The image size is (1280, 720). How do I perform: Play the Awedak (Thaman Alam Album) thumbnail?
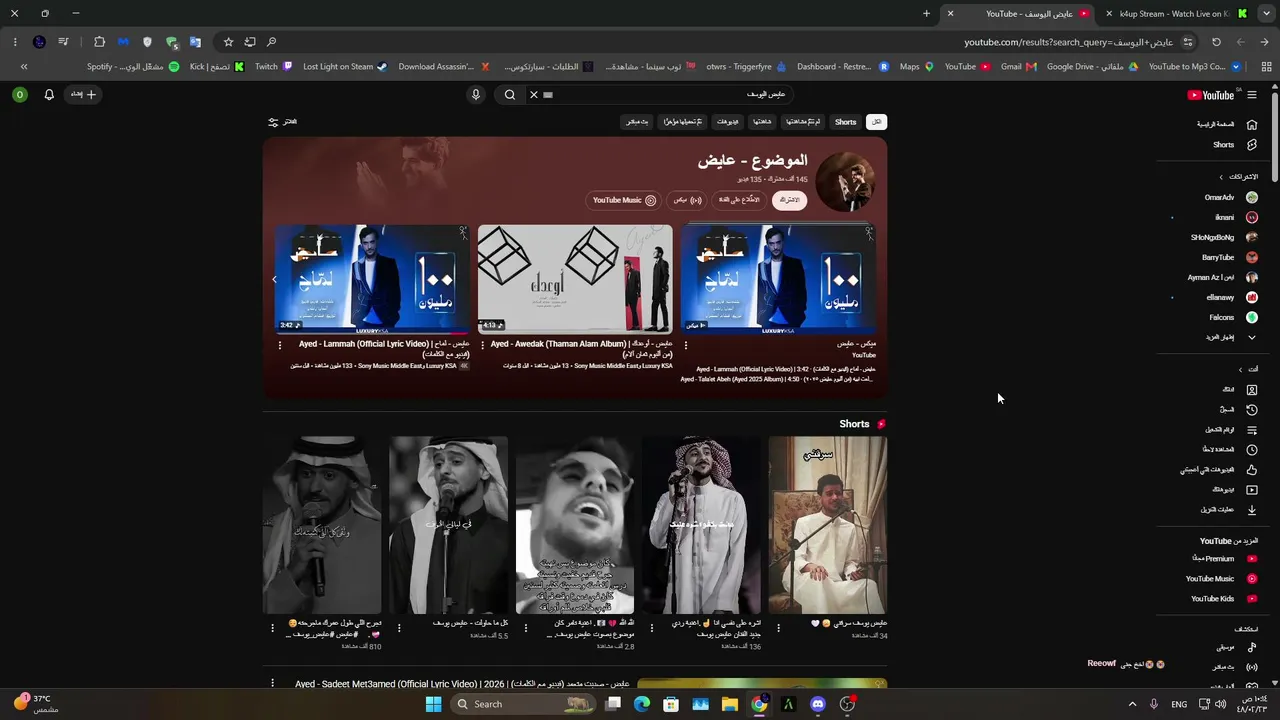575,279
